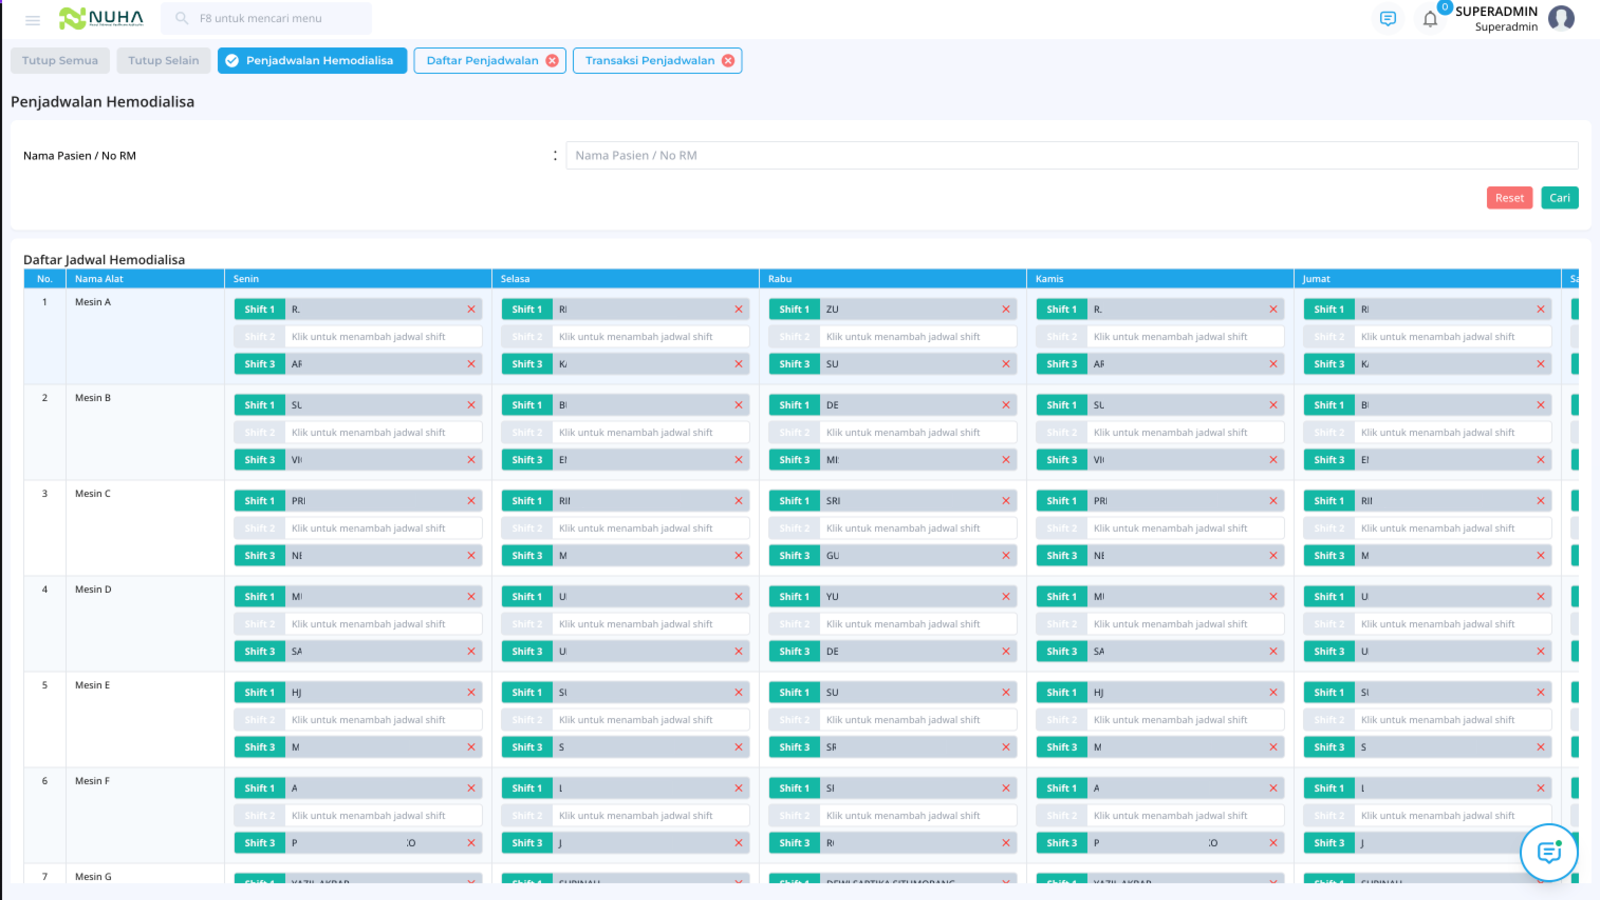Viewport: 1600px width, 900px height.
Task: Open the messages chat icon in header
Action: pos(1387,18)
